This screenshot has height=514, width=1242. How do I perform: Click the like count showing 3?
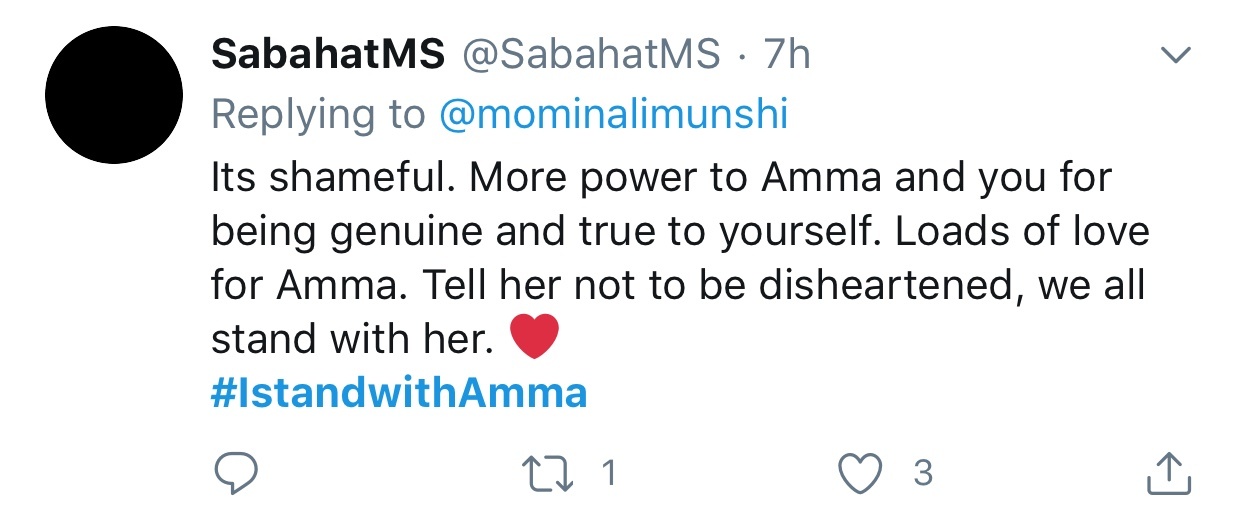pyautogui.click(x=923, y=473)
